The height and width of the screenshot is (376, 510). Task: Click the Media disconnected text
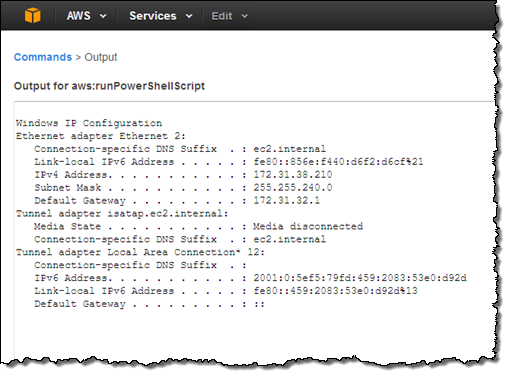click(308, 226)
